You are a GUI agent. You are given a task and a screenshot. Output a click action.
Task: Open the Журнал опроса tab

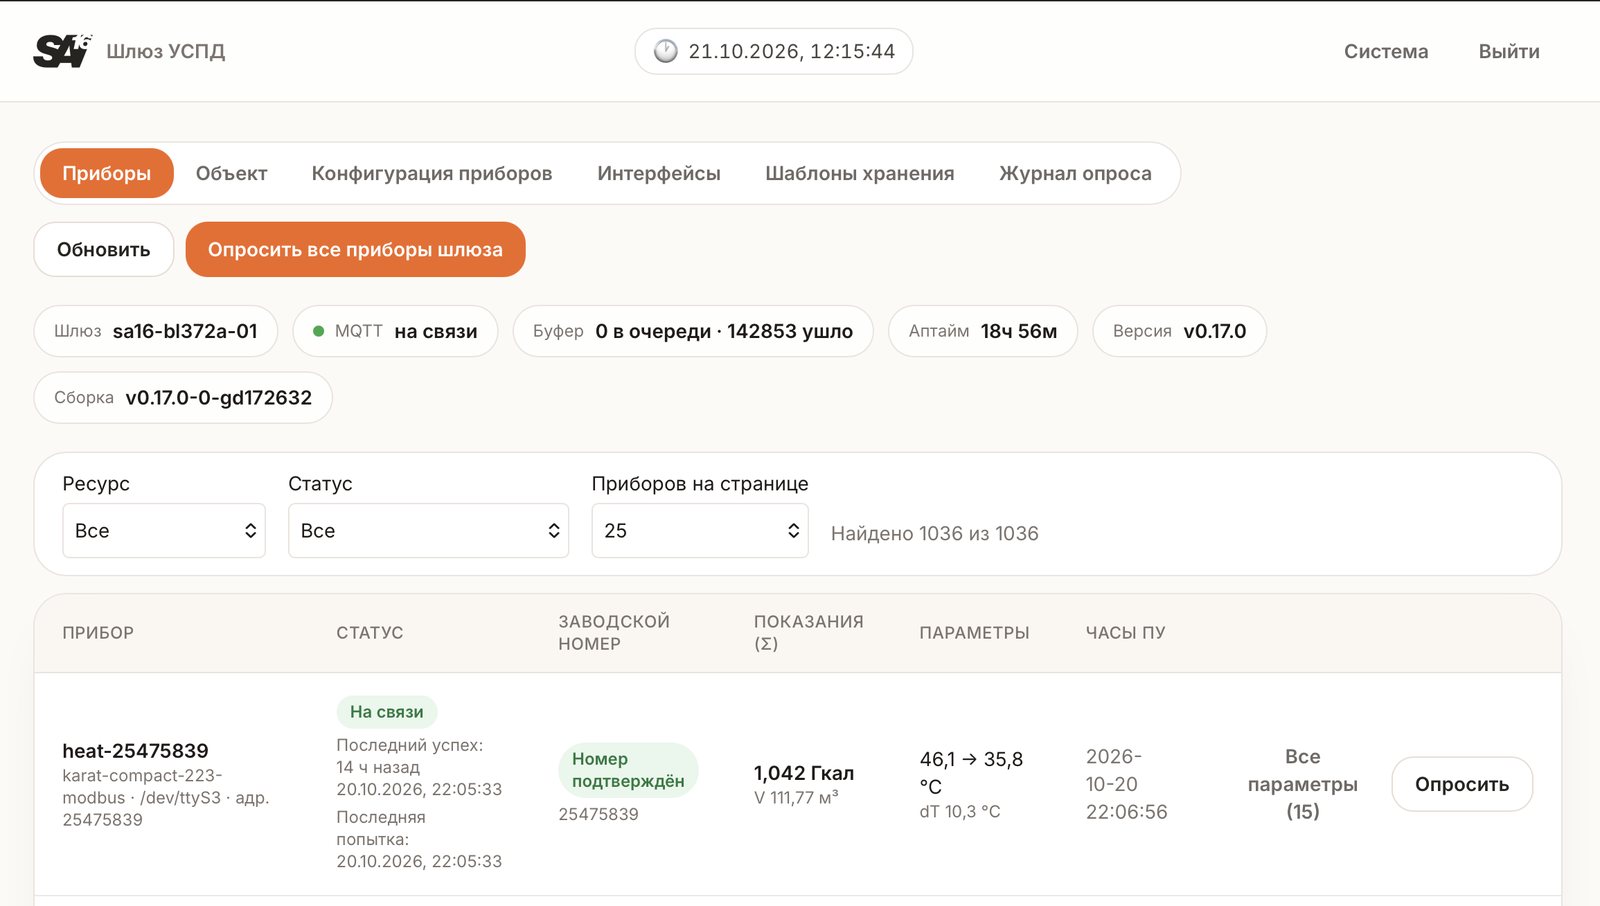[1075, 173]
